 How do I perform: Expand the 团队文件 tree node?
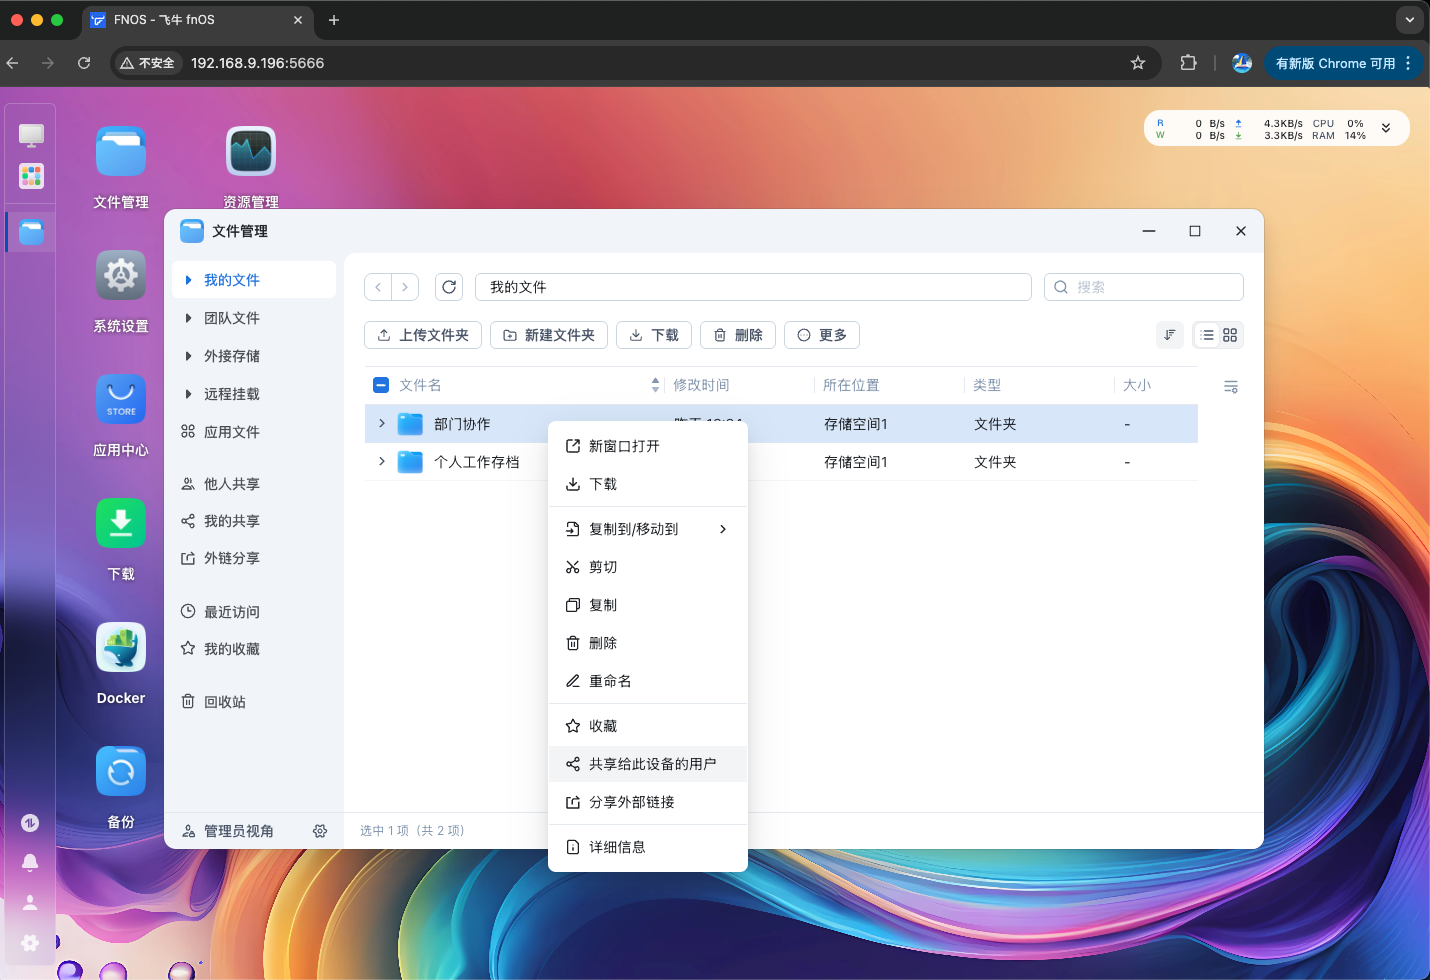(x=188, y=318)
